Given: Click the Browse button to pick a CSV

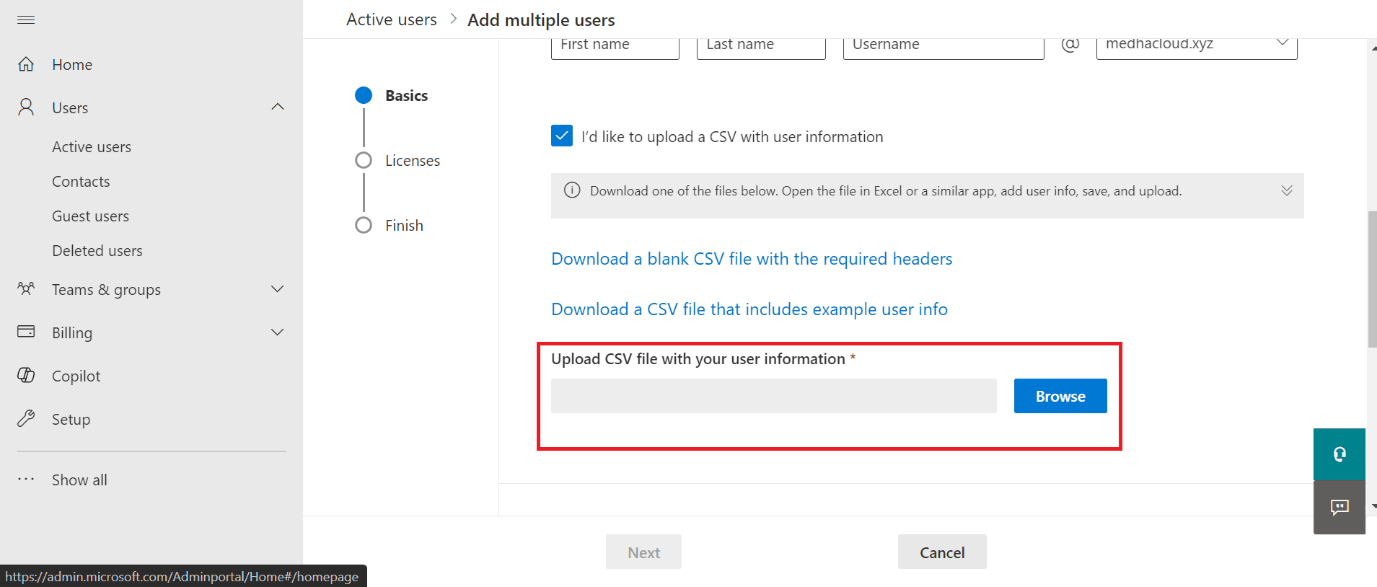Looking at the screenshot, I should 1060,396.
